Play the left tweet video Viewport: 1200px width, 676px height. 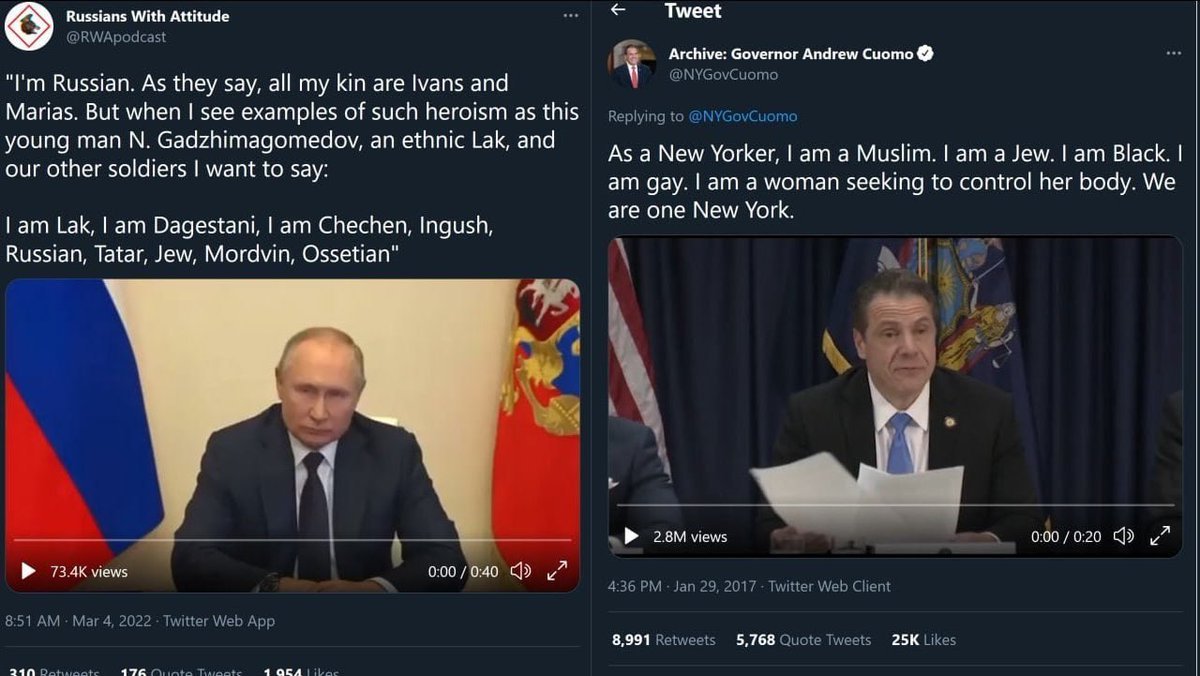[x=28, y=572]
